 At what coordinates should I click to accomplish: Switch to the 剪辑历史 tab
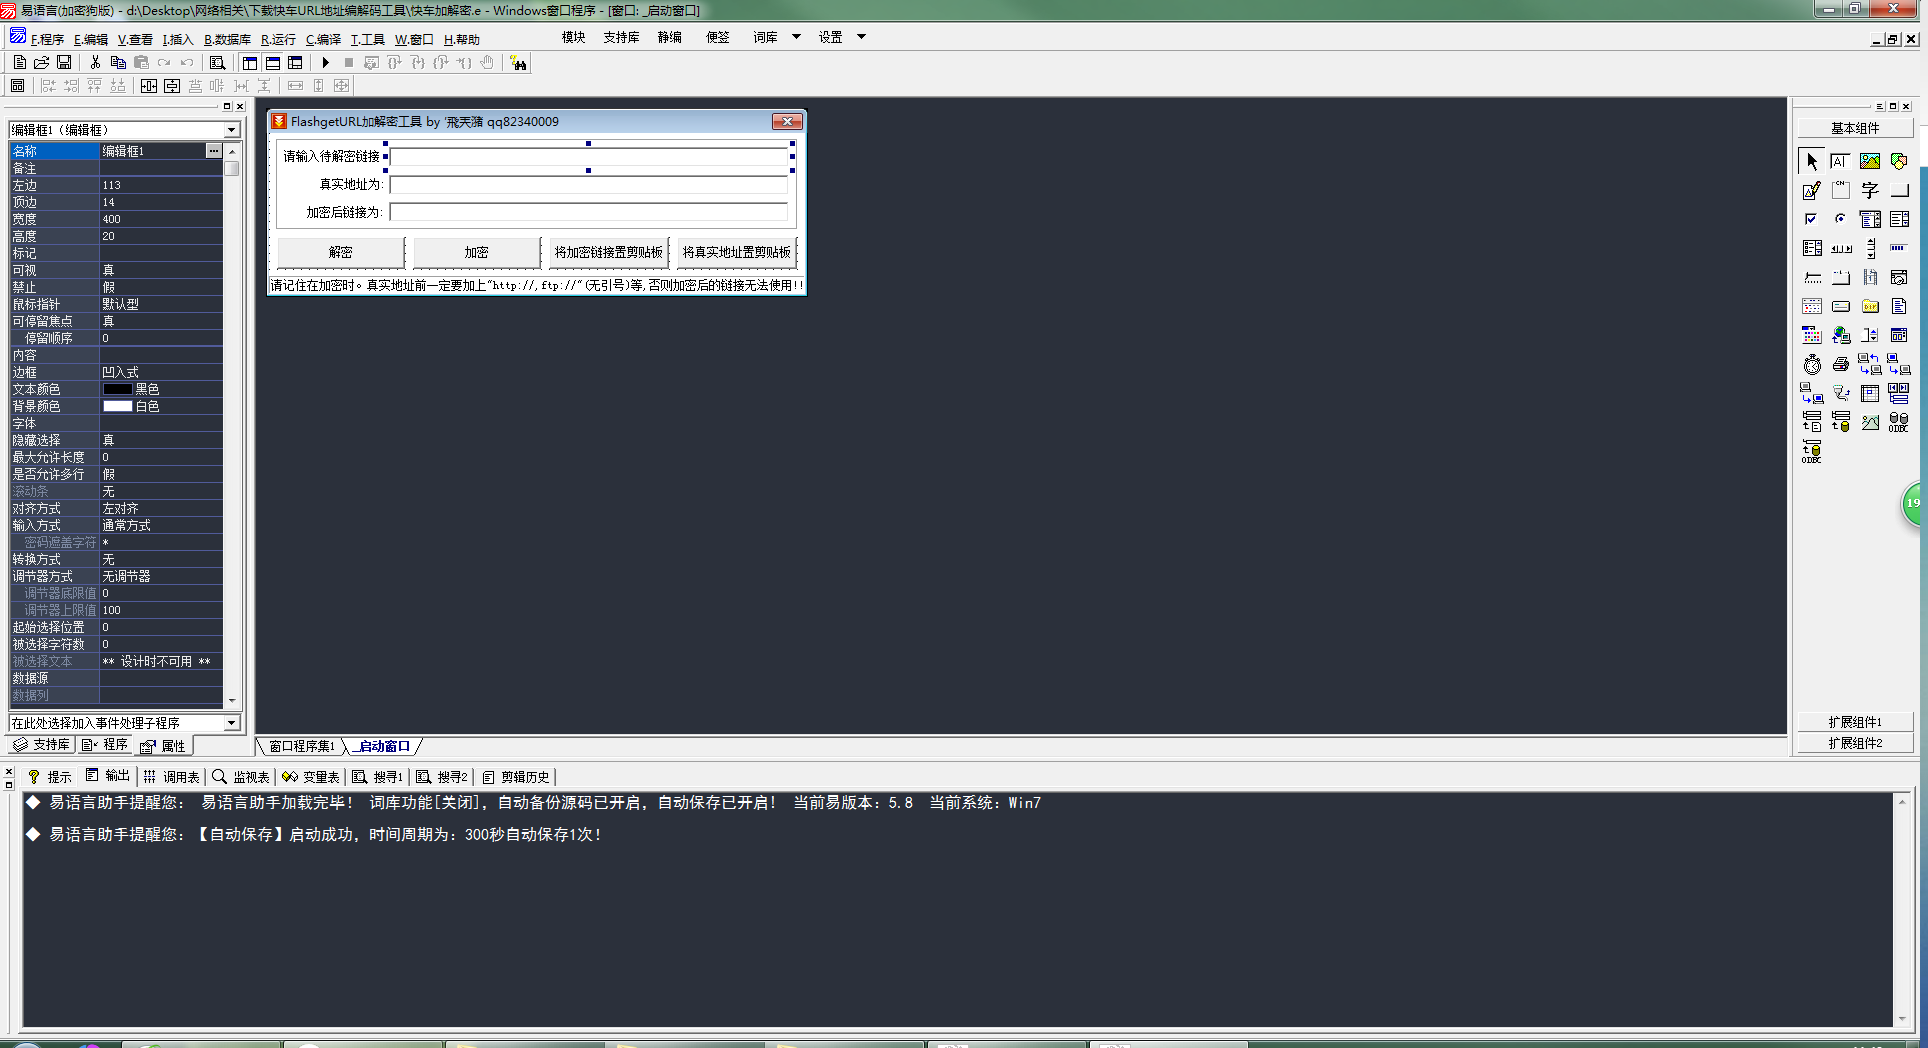click(x=517, y=777)
